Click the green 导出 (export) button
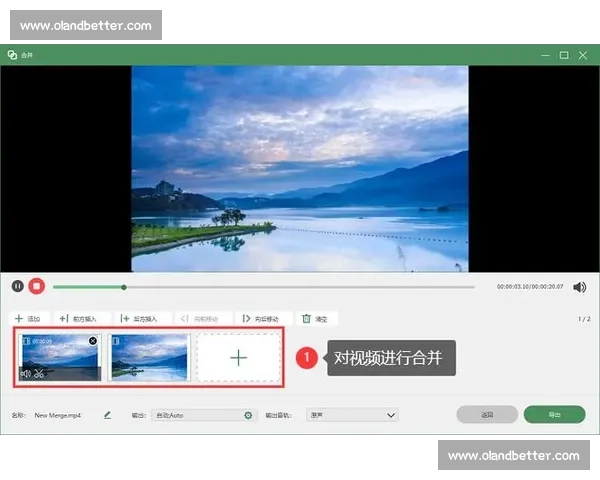The image size is (600, 480). 554,414
